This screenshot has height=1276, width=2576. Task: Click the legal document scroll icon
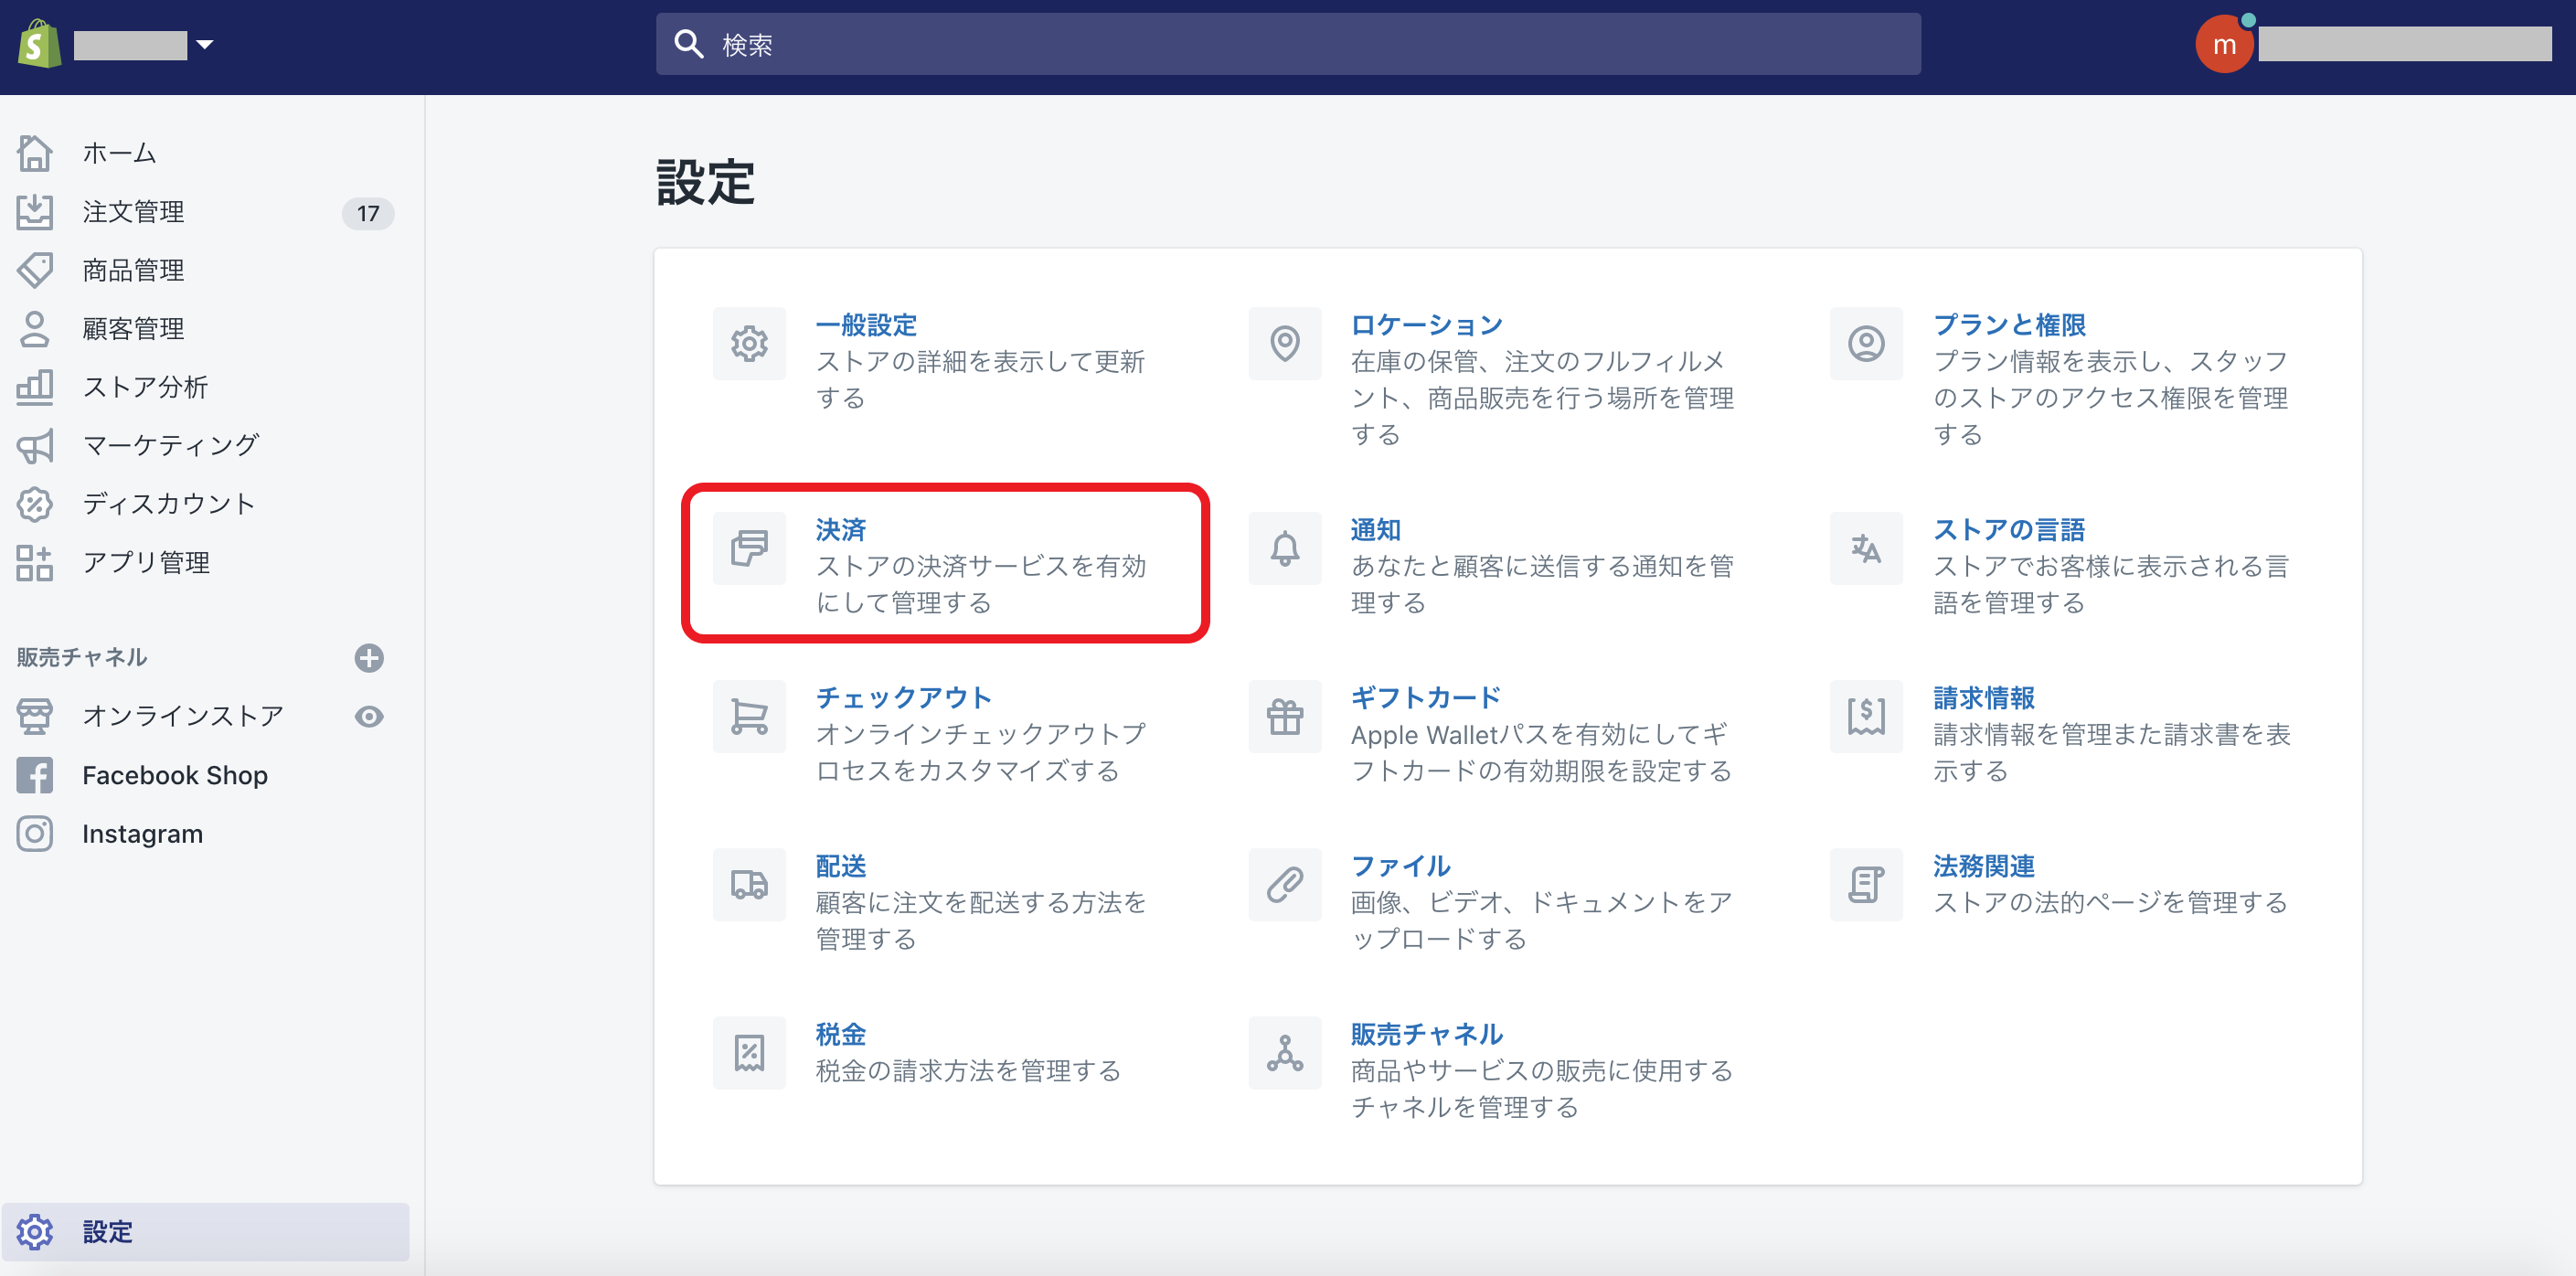click(1866, 884)
